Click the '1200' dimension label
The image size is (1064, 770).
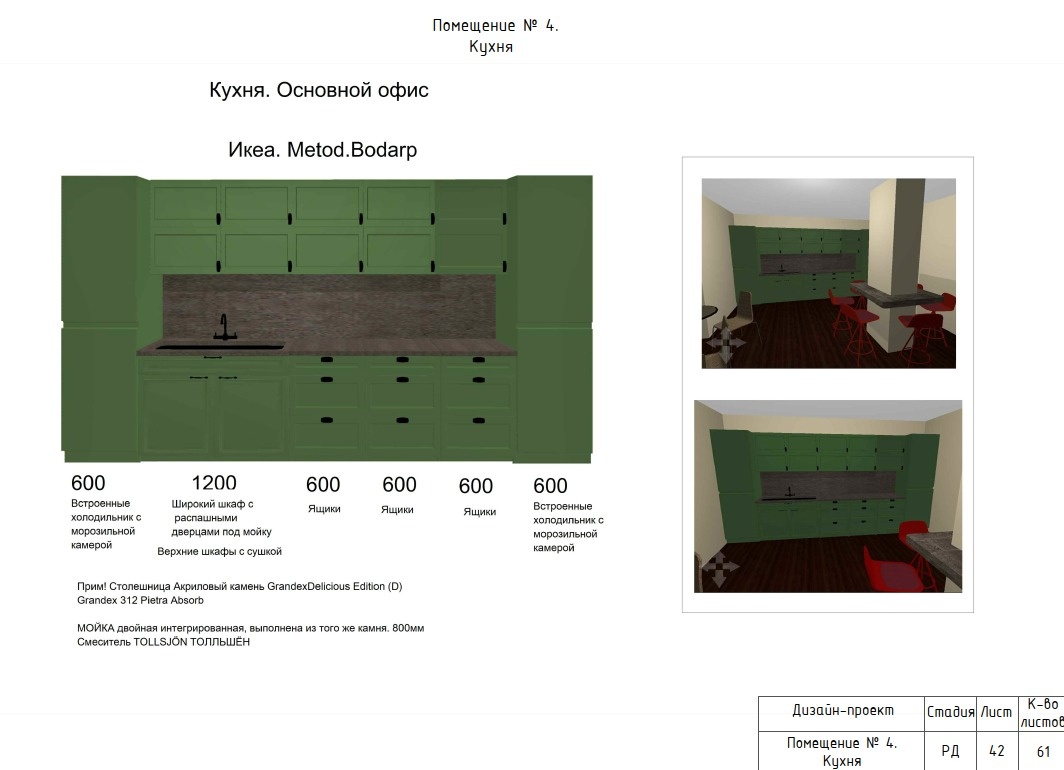click(x=214, y=483)
